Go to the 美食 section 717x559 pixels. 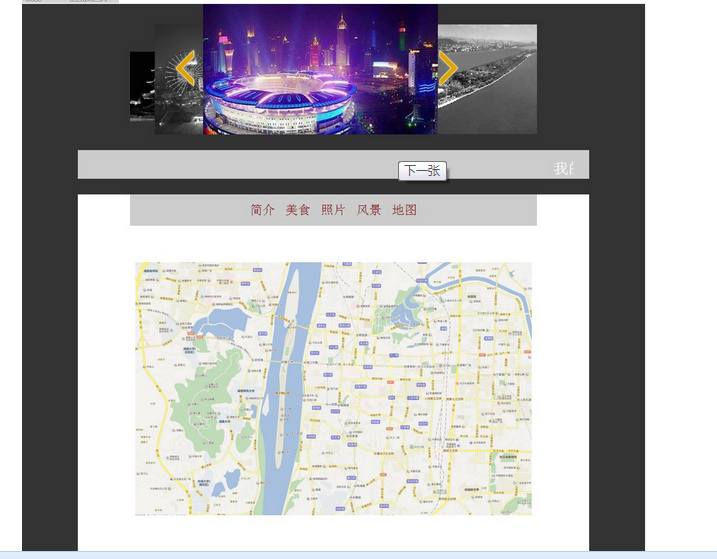[298, 210]
